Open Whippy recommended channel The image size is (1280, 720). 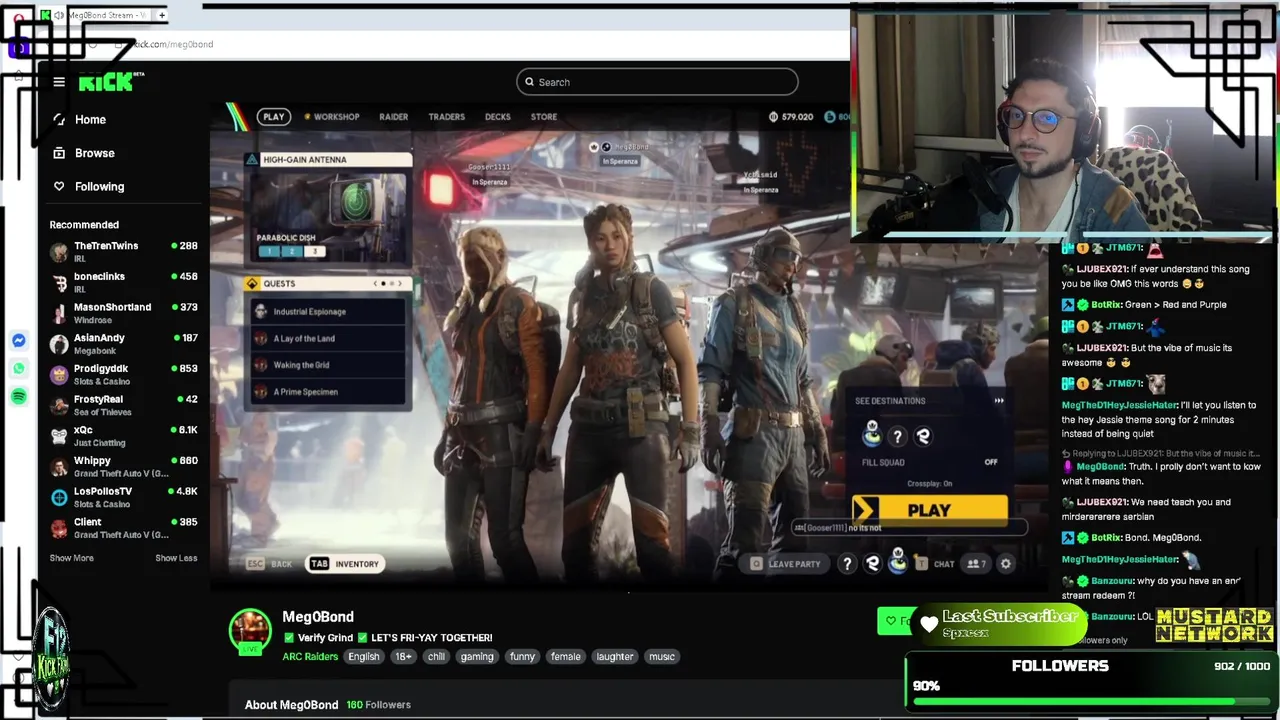click(x=124, y=466)
